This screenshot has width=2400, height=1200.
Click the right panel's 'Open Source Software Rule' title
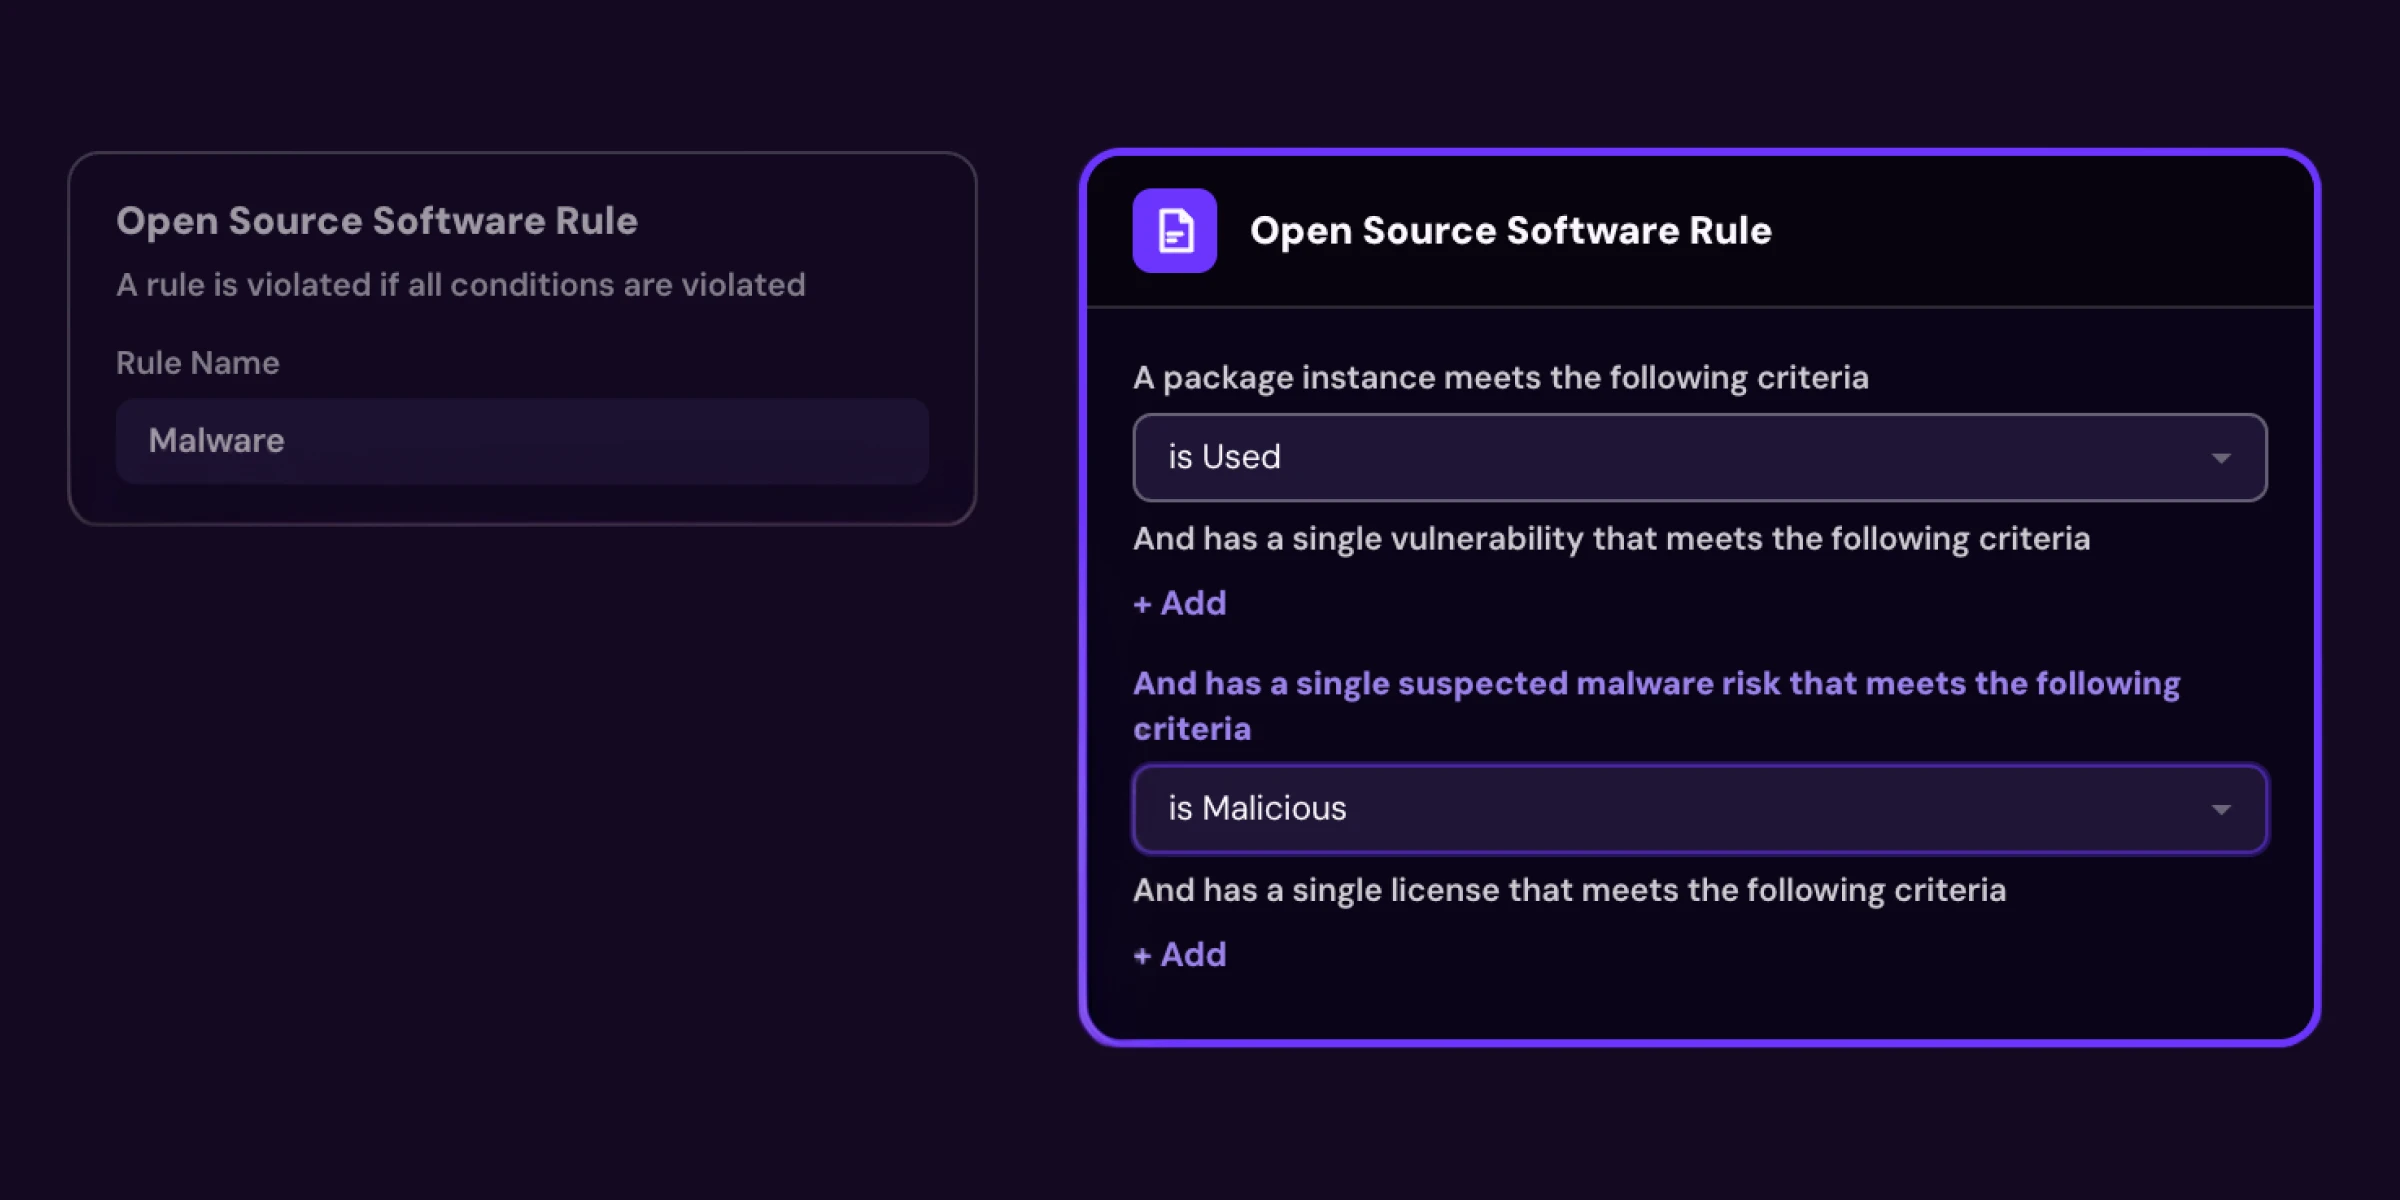click(x=1511, y=231)
